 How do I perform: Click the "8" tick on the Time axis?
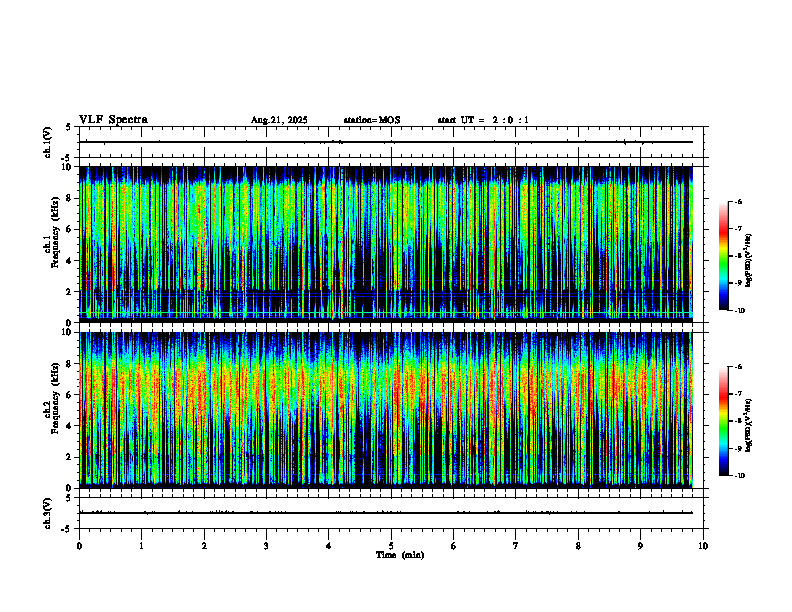[x=578, y=546]
